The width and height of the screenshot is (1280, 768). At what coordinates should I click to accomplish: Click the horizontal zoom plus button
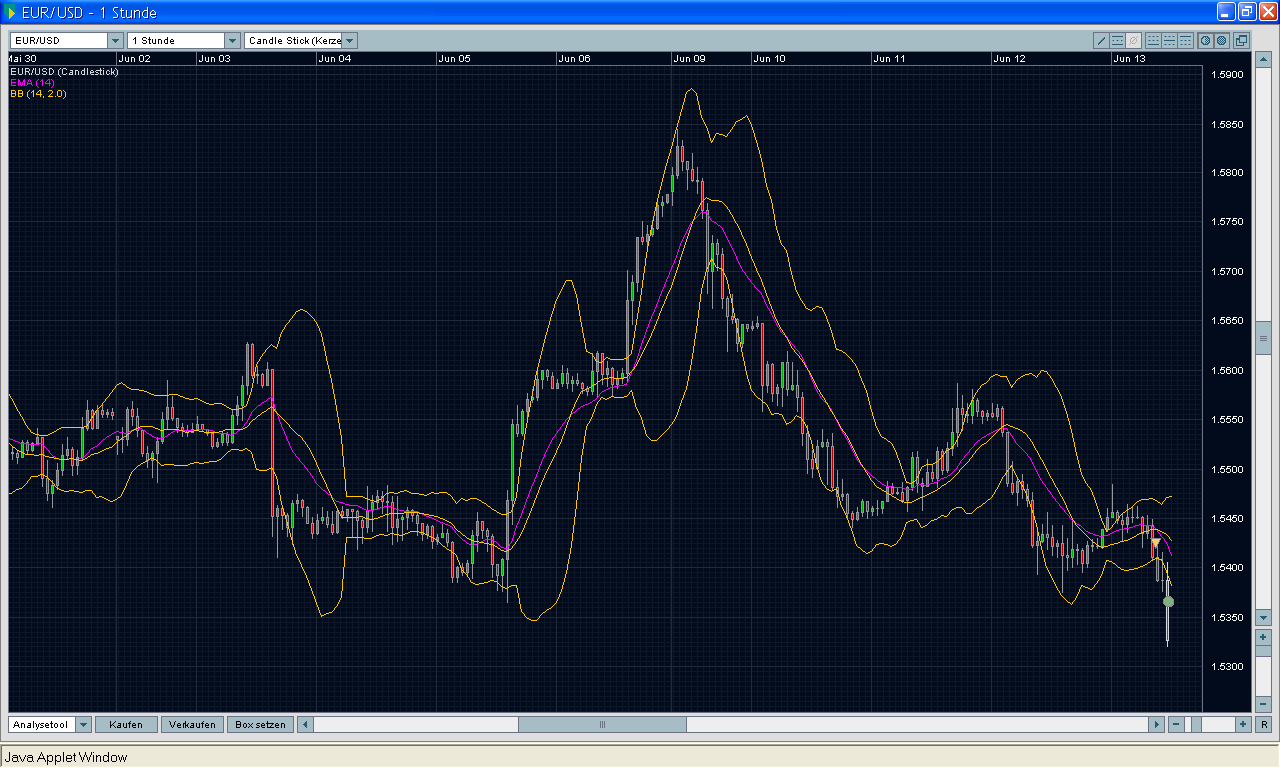pyautogui.click(x=1243, y=724)
